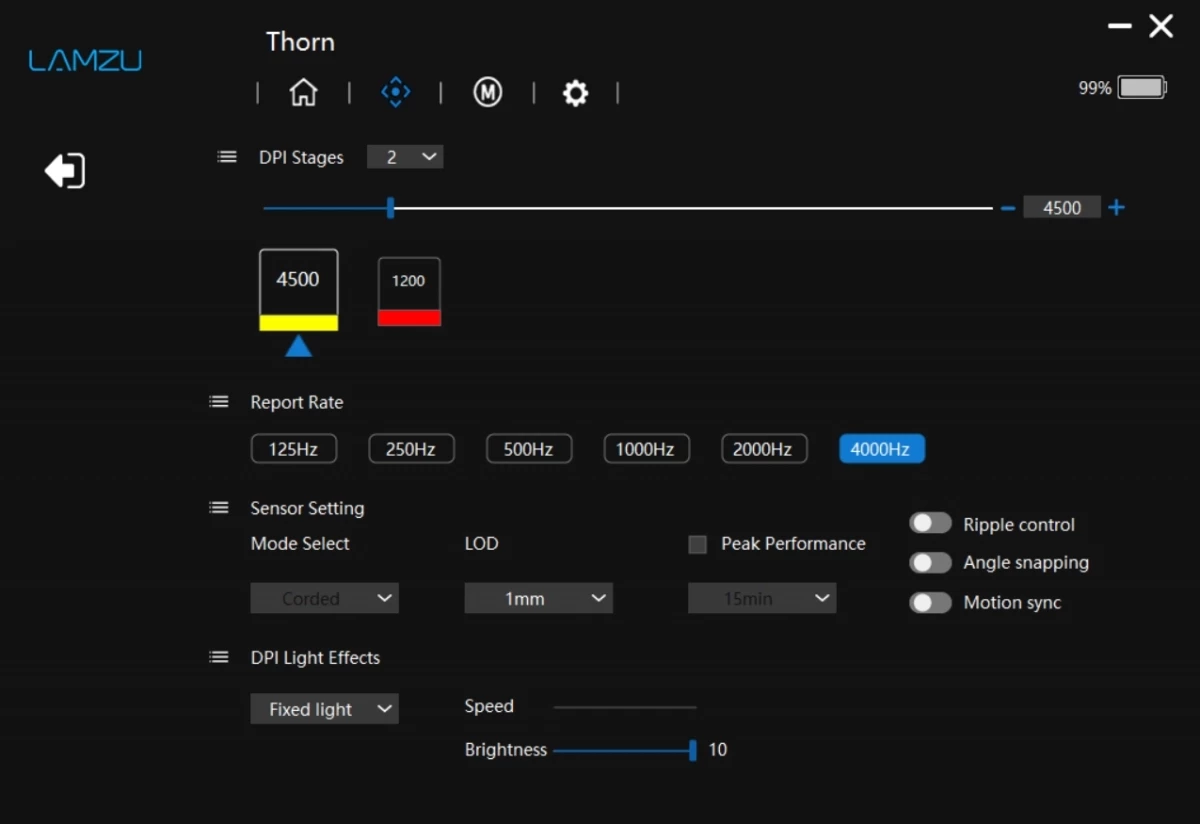The image size is (1200, 824).
Task: Set report rate to 500Hz
Action: tap(529, 449)
